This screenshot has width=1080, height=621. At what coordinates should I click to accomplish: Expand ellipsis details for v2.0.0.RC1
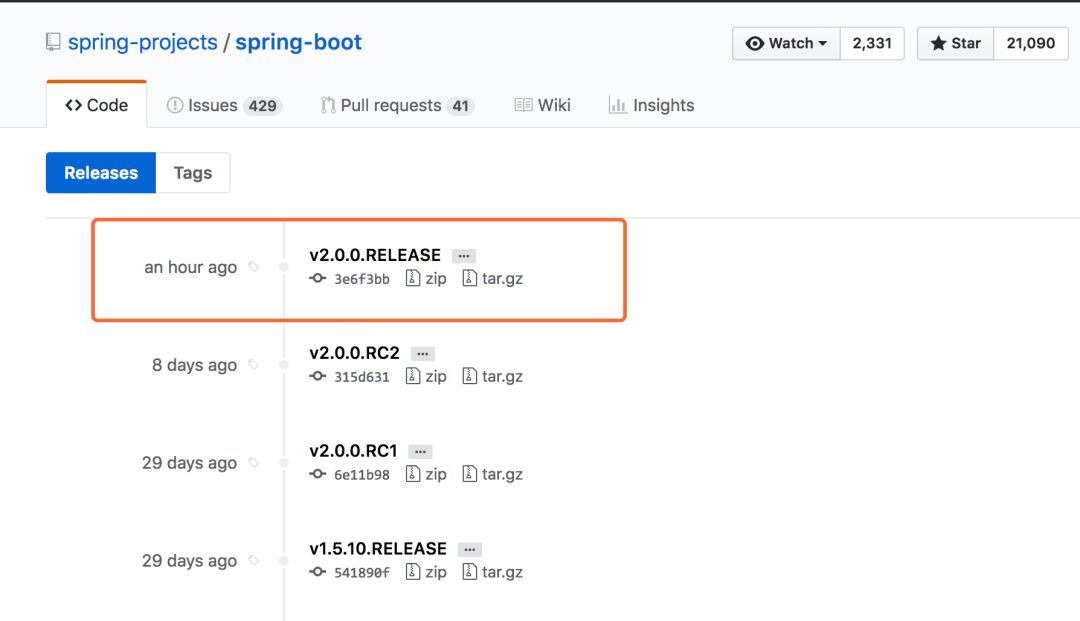point(420,451)
